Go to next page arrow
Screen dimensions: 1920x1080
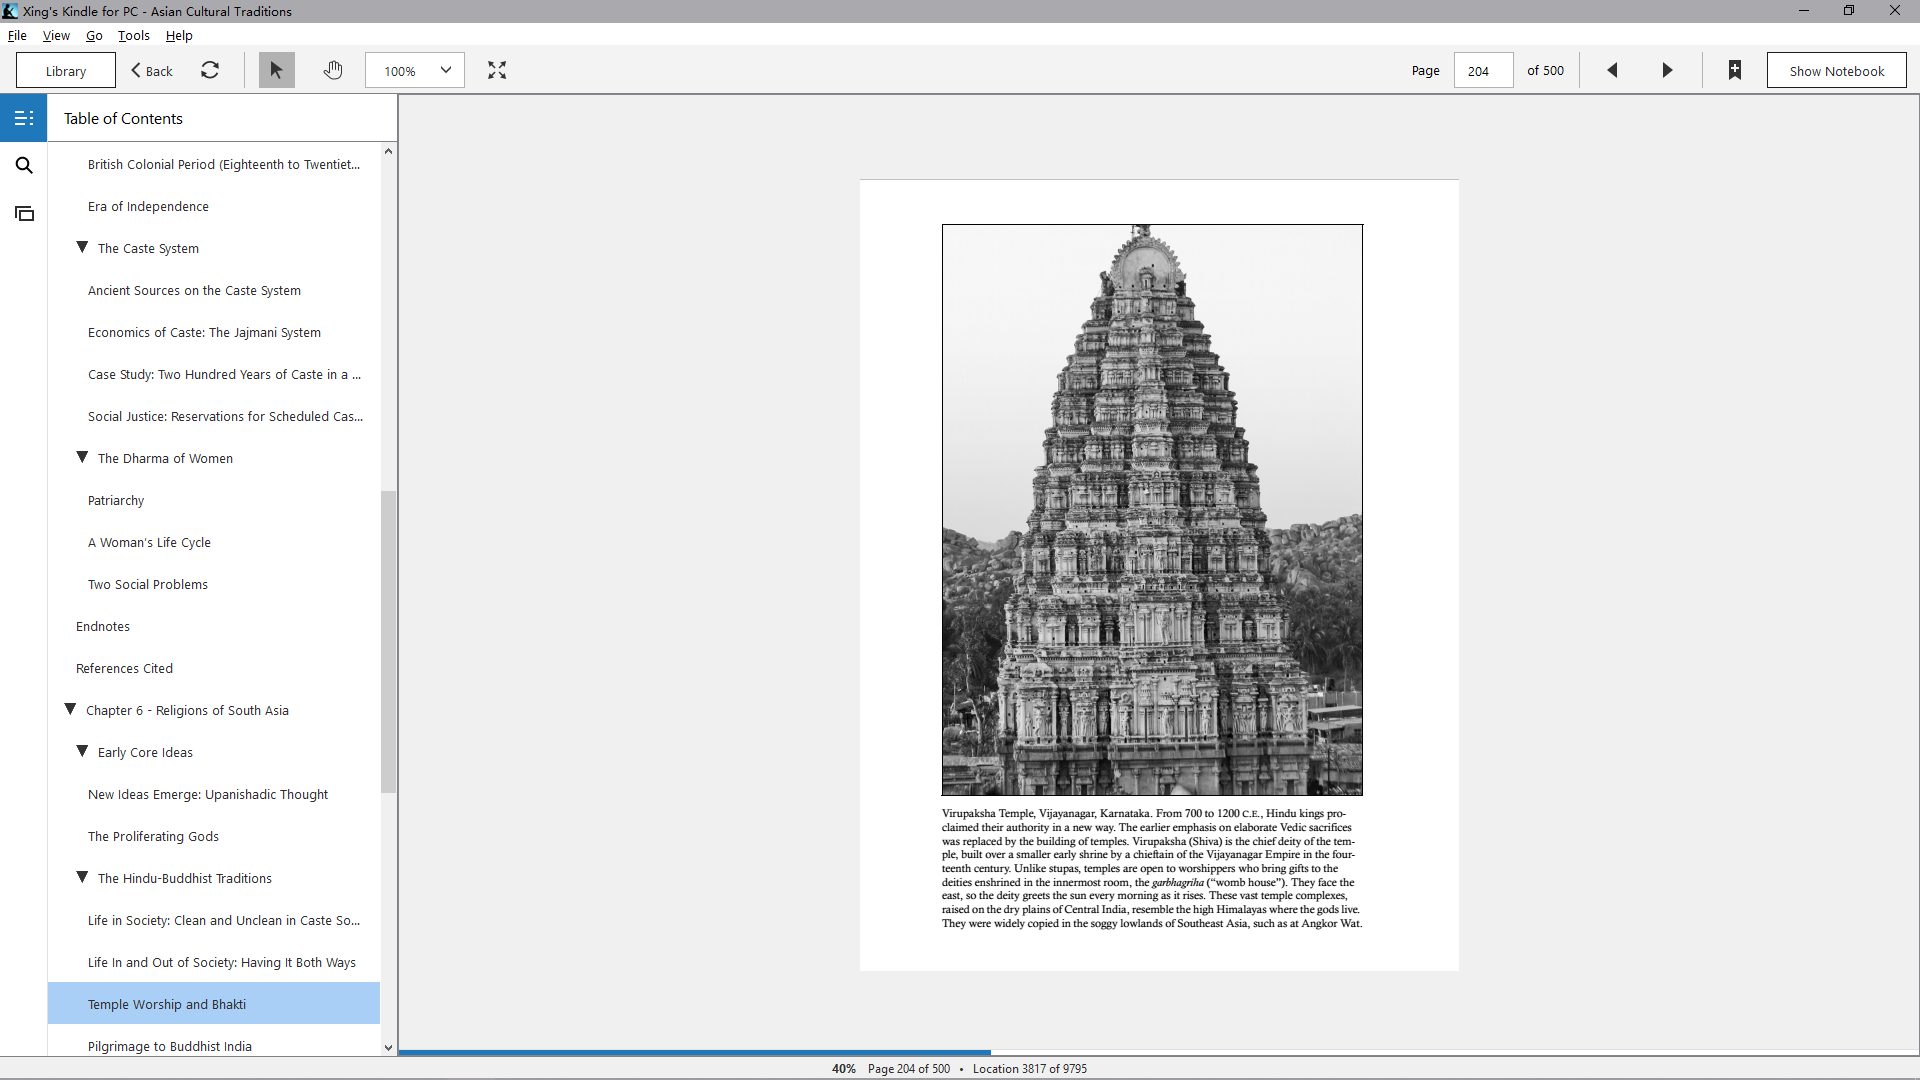[1667, 70]
